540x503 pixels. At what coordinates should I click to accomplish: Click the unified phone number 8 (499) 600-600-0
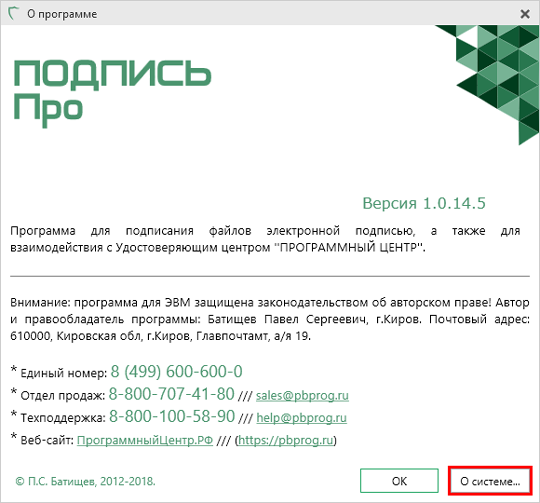pos(176,371)
